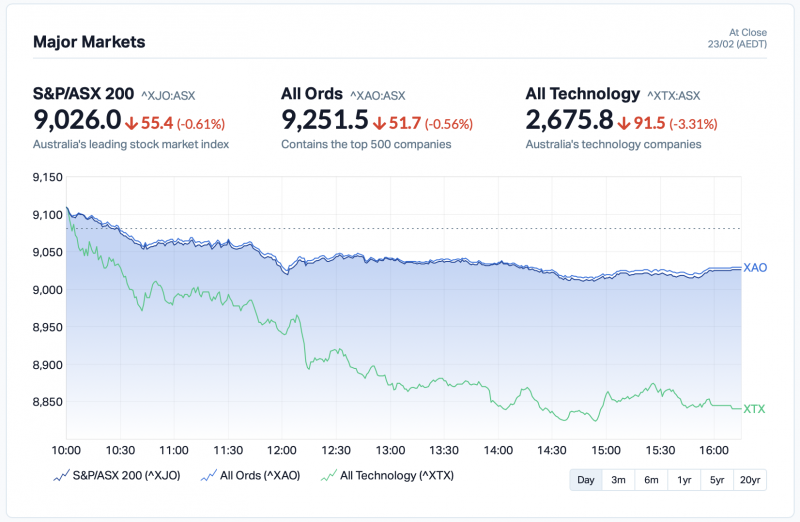Click the red down arrow beside 91.5
Image resolution: width=800 pixels, height=522 pixels.
click(x=623, y=124)
